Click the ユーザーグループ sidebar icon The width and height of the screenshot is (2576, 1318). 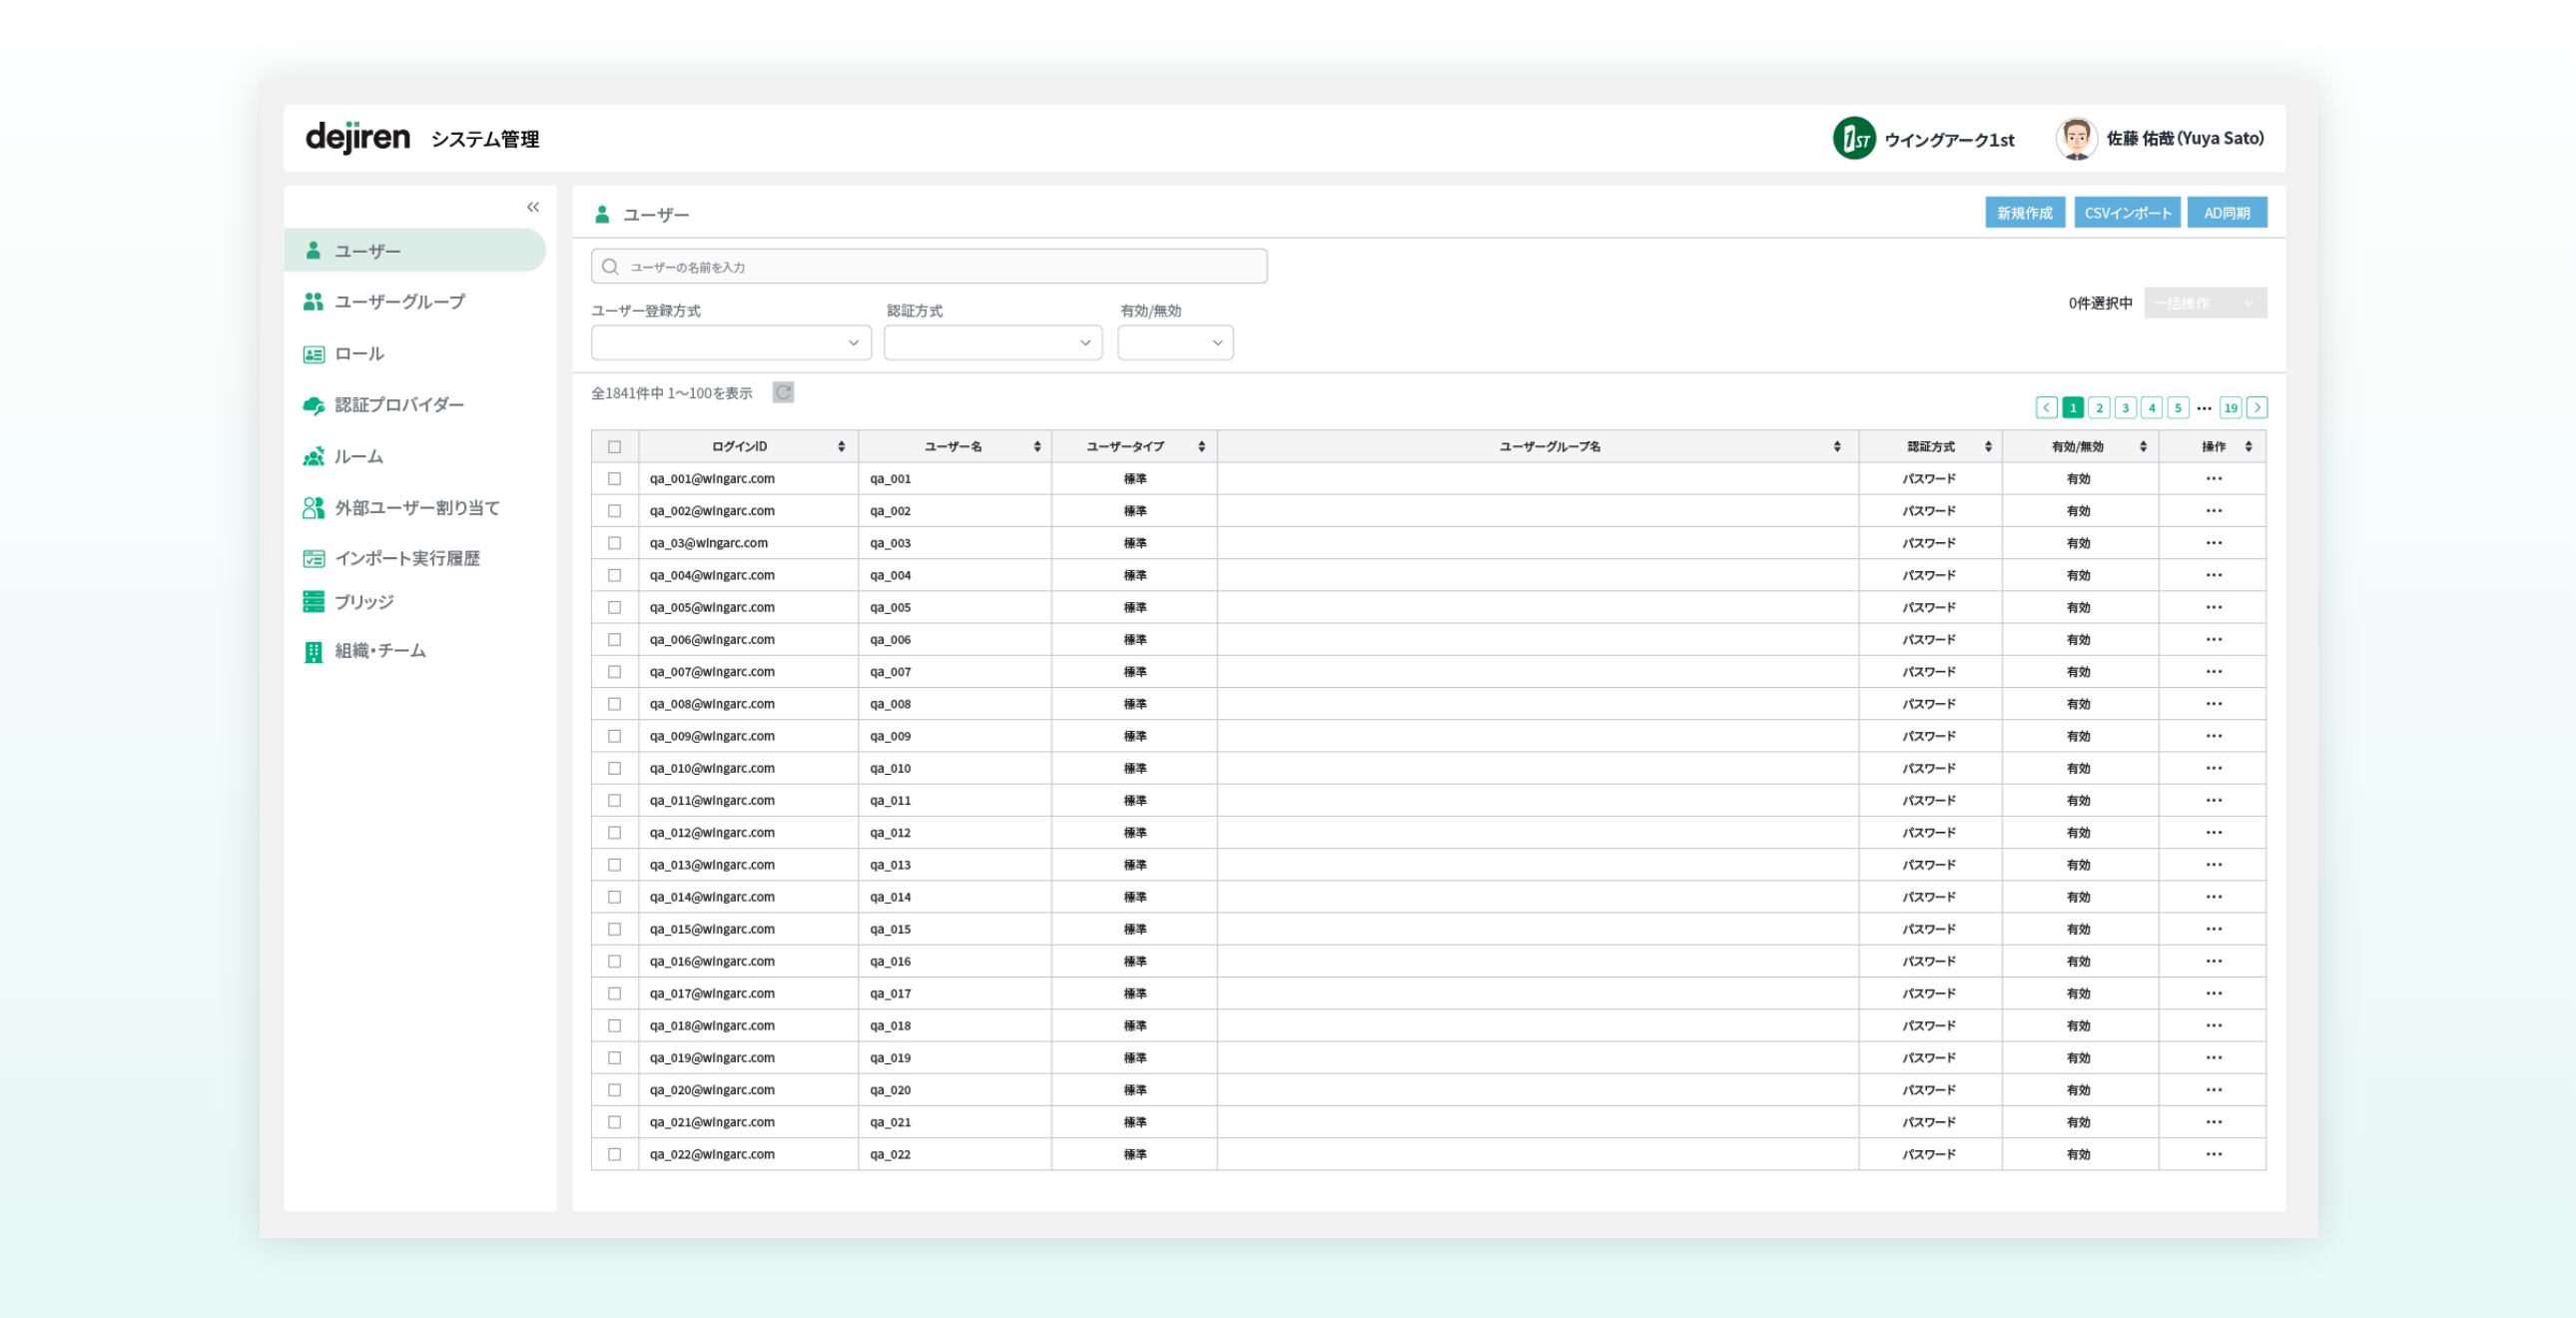tap(313, 301)
